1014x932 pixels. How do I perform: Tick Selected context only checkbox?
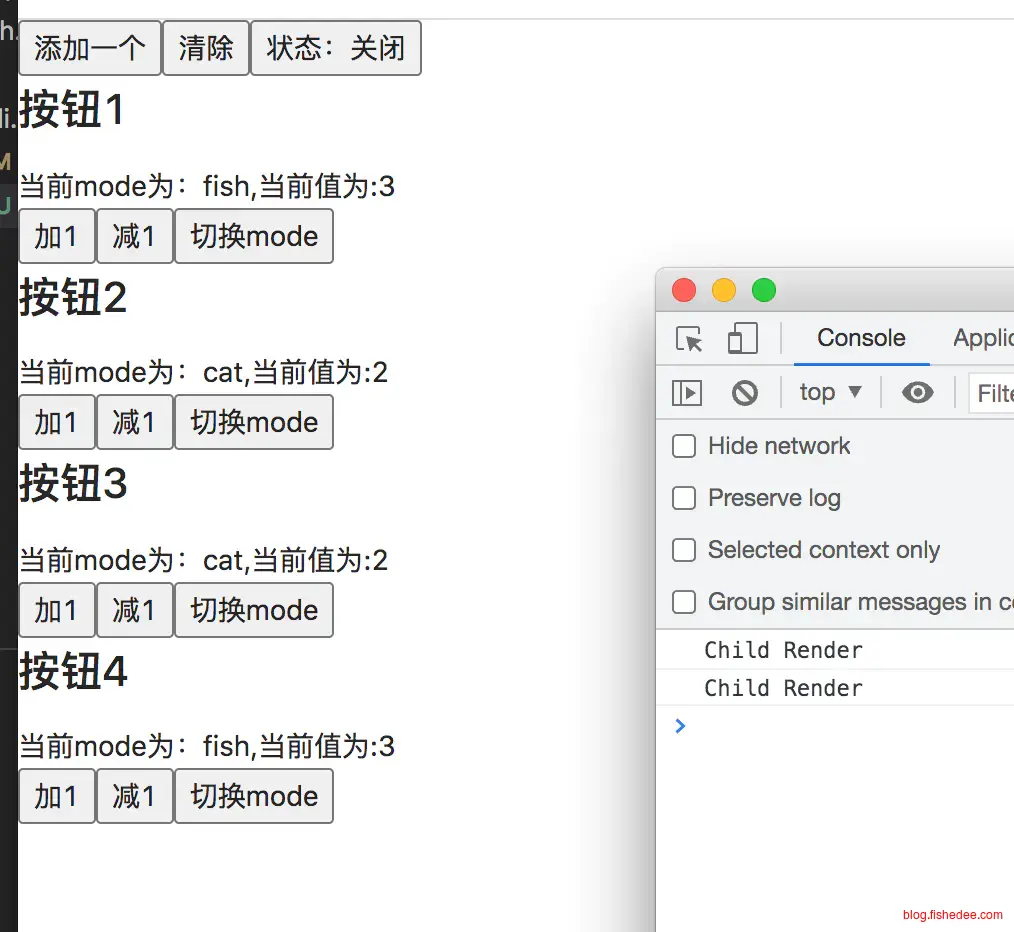[684, 550]
